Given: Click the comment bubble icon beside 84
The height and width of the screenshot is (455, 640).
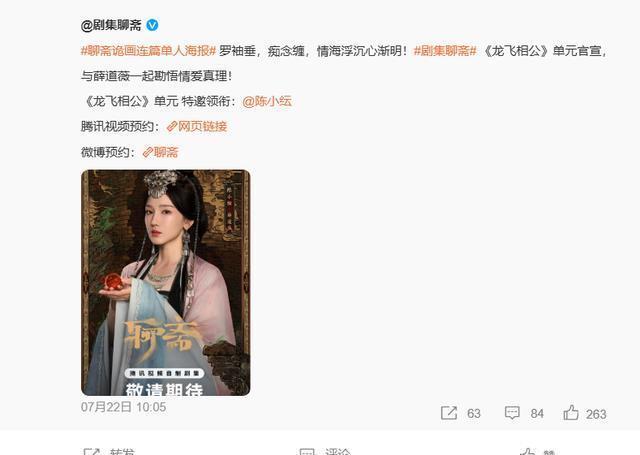Looking at the screenshot, I should tap(512, 413).
